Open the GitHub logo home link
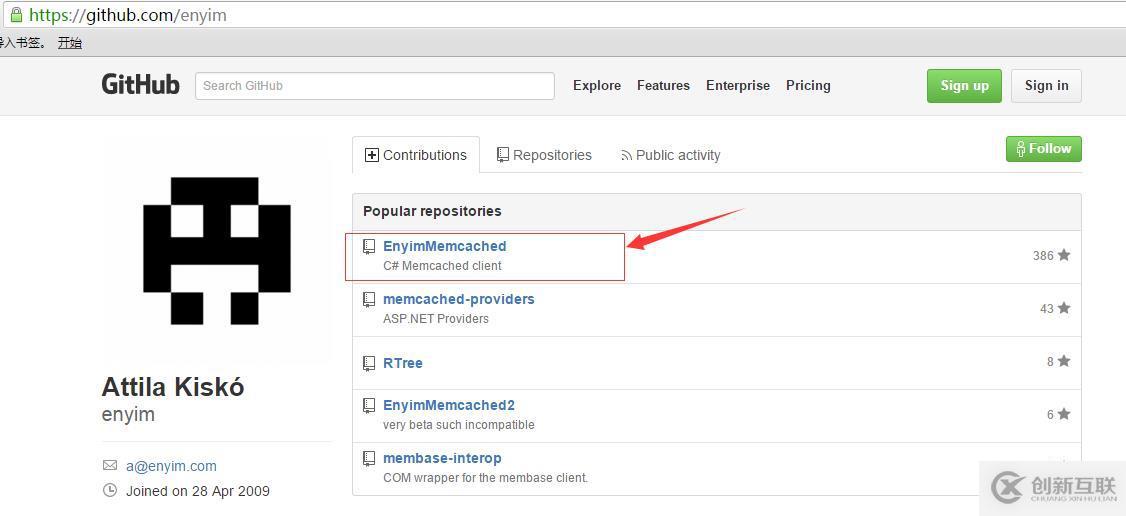The width and height of the screenshot is (1126, 516). 140,85
